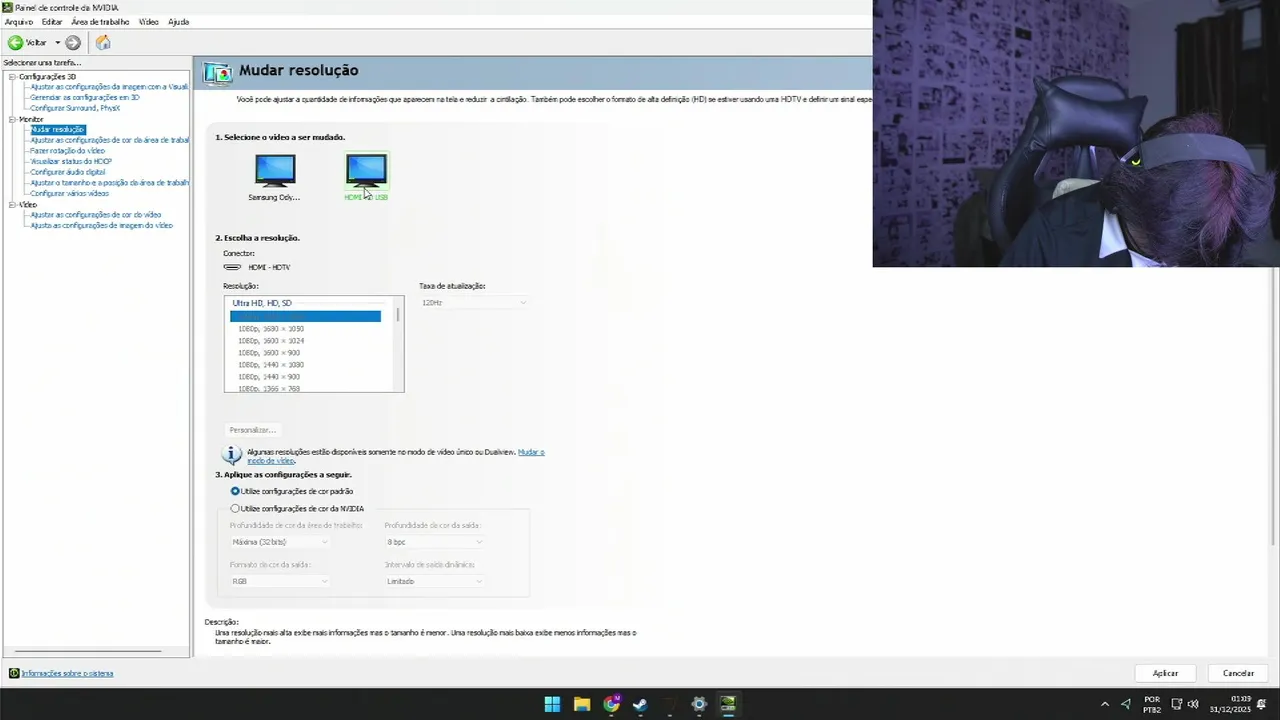
Task: Open the Limitado dynamic range dropdown
Action: (x=434, y=581)
